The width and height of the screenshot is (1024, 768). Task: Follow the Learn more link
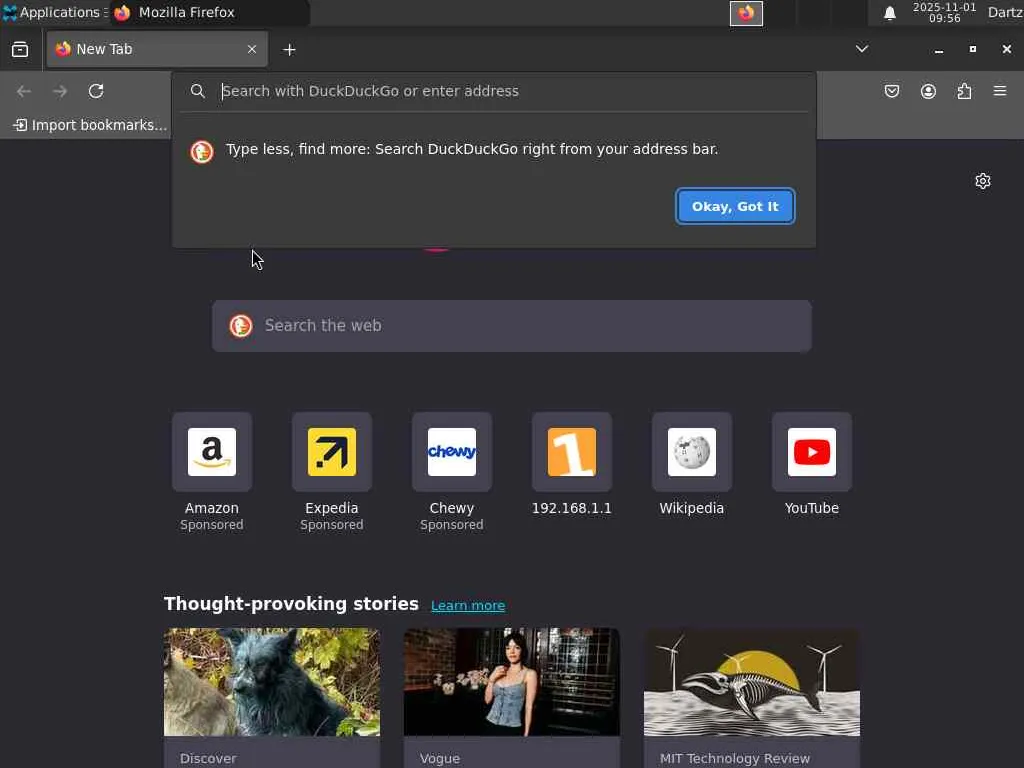click(468, 605)
